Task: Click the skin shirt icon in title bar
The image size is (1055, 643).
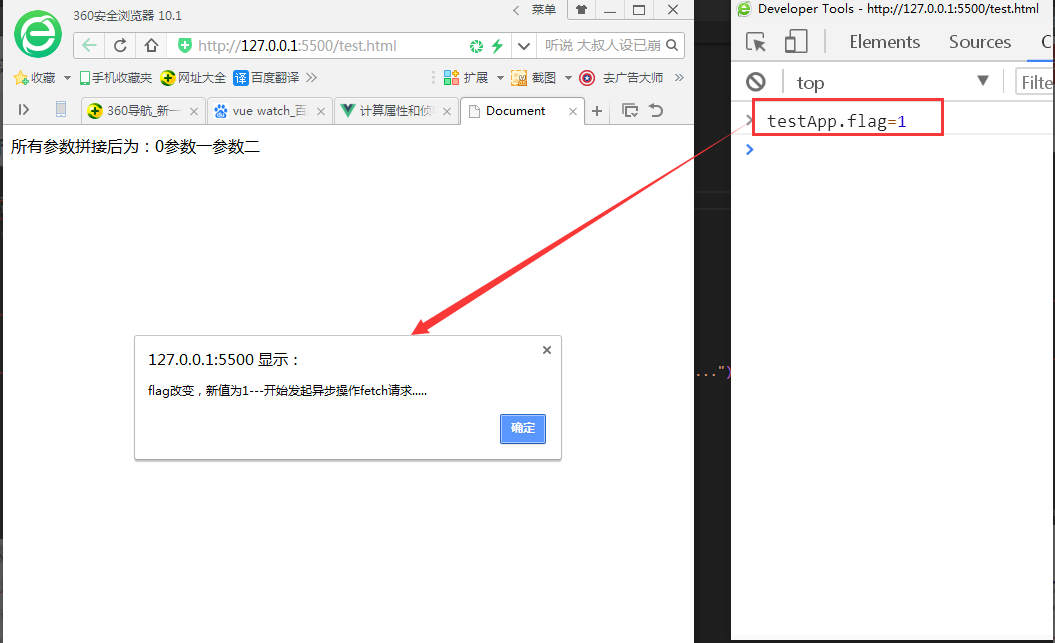Action: click(581, 9)
